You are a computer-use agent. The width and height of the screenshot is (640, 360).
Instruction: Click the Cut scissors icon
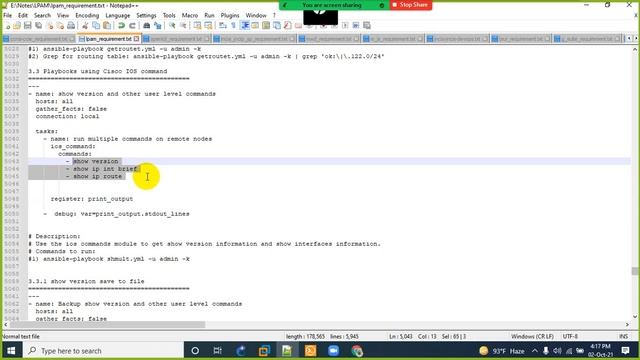tap(85, 26)
